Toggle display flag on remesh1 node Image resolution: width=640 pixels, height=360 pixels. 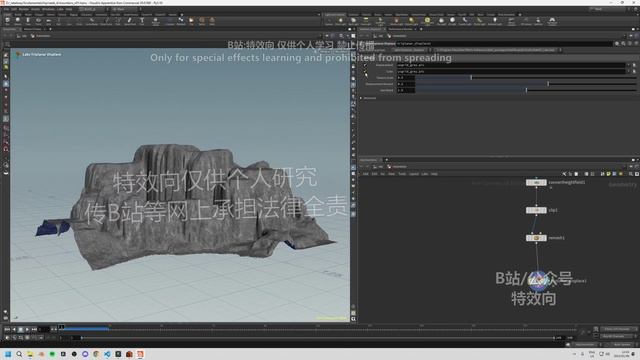[x=544, y=238]
